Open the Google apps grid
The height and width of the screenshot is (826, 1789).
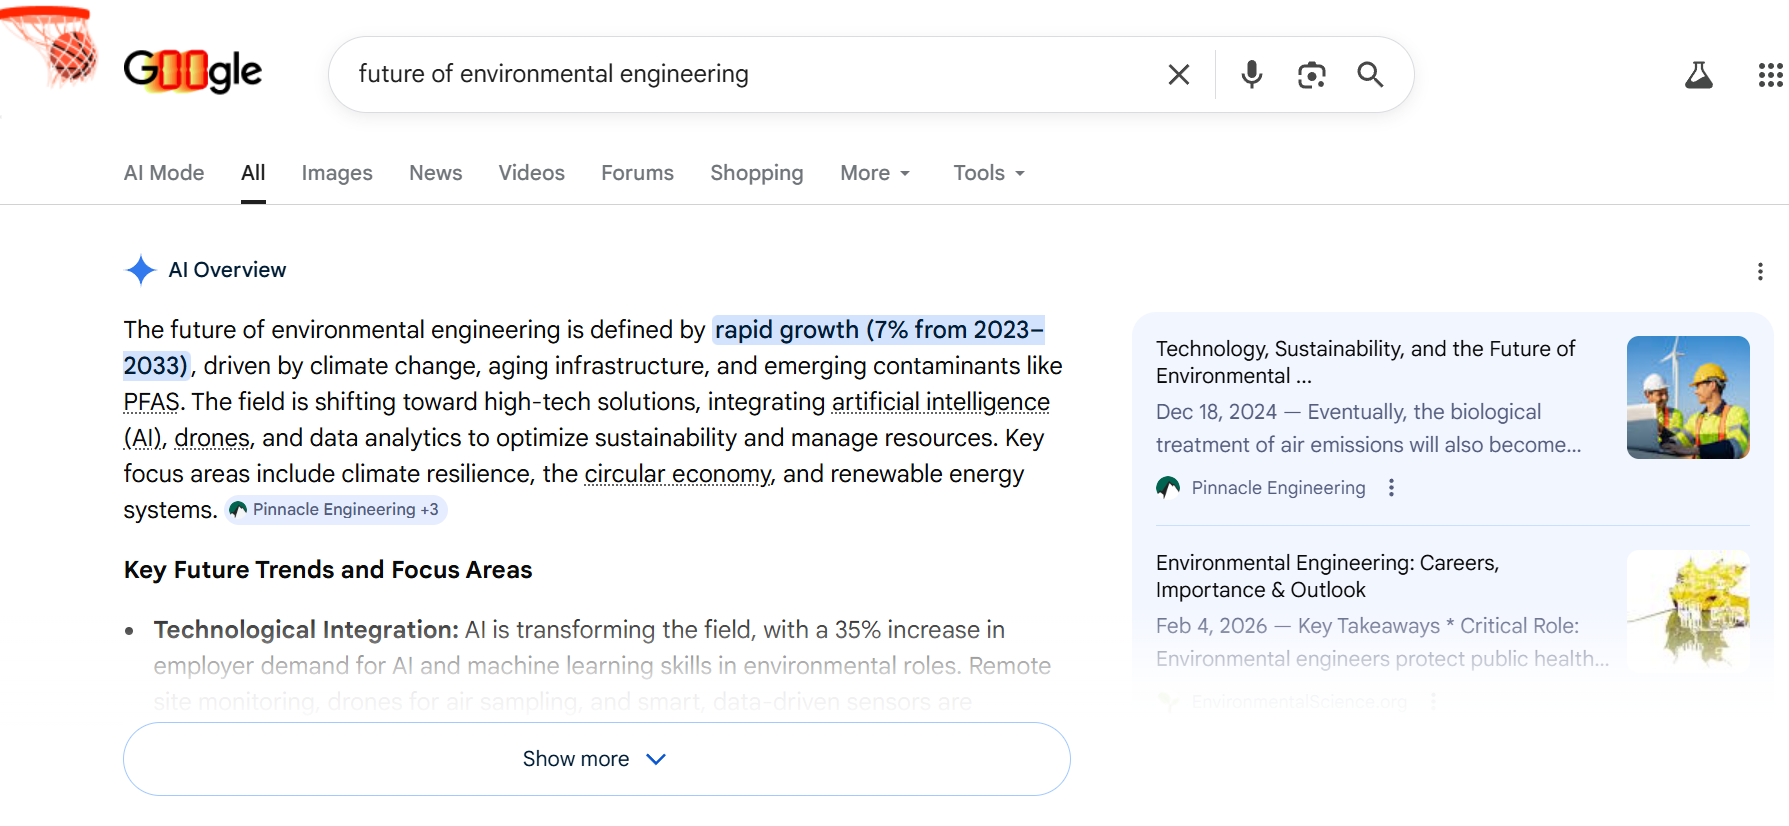pos(1769,75)
